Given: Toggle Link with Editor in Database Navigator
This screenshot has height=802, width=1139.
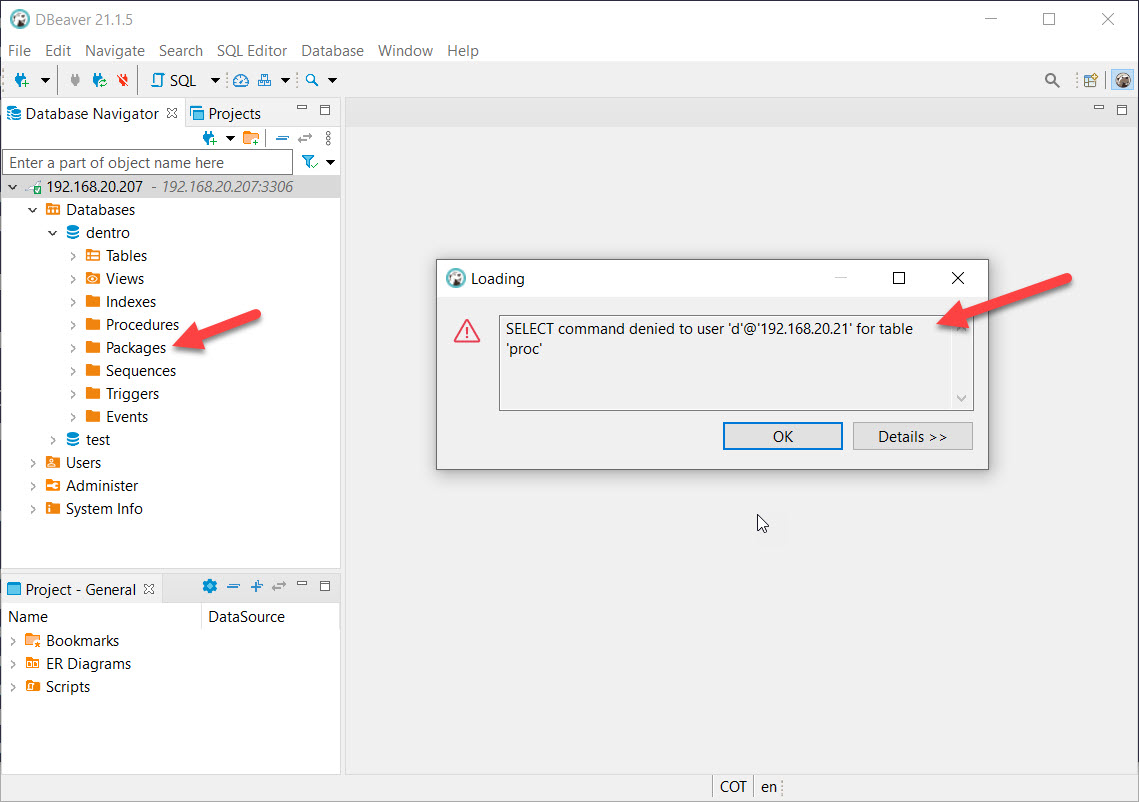Looking at the screenshot, I should (305, 138).
